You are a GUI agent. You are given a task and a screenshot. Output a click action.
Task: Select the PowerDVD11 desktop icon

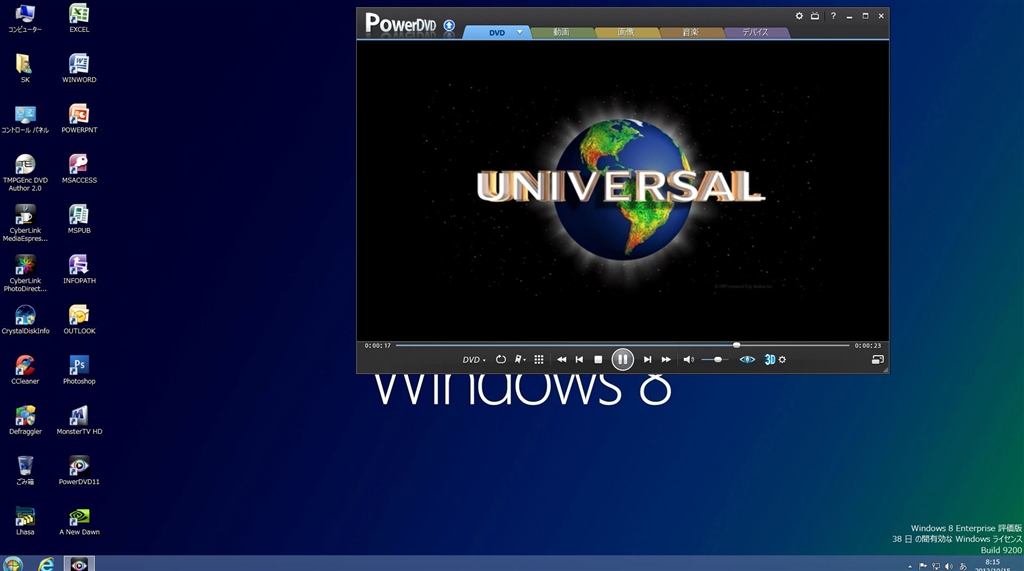pos(79,471)
